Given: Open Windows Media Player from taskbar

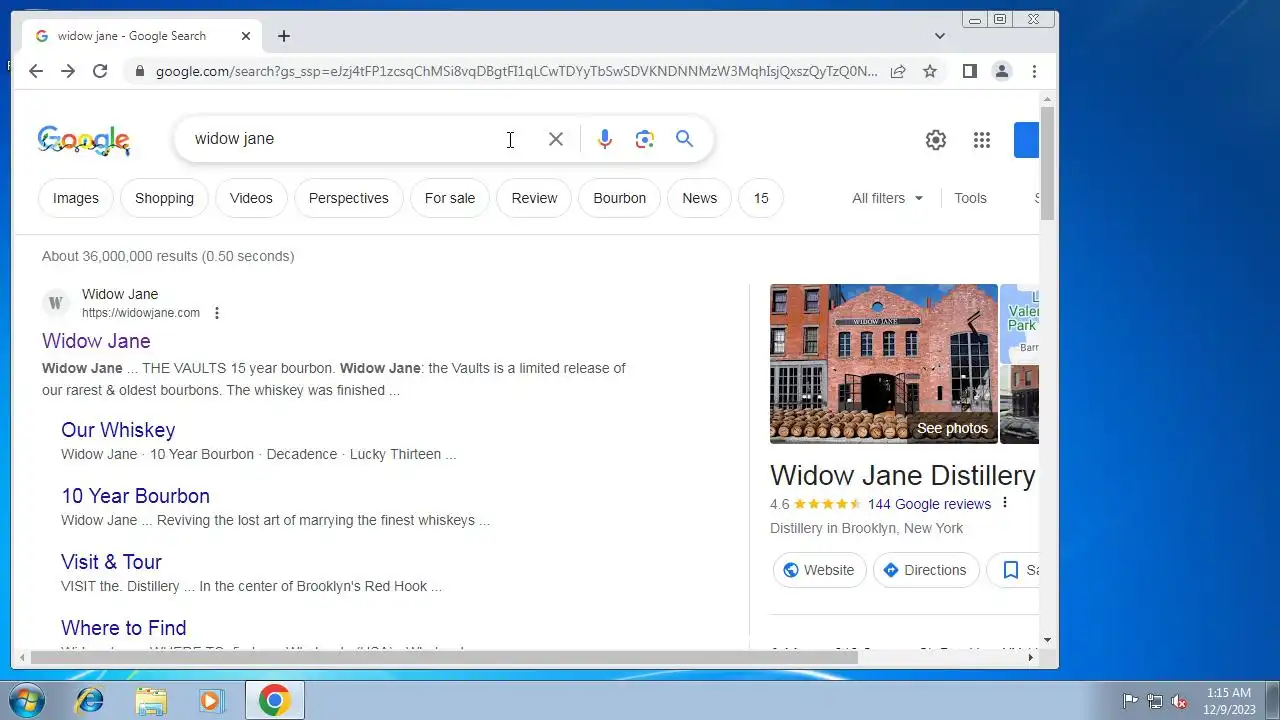Looking at the screenshot, I should pyautogui.click(x=211, y=701).
